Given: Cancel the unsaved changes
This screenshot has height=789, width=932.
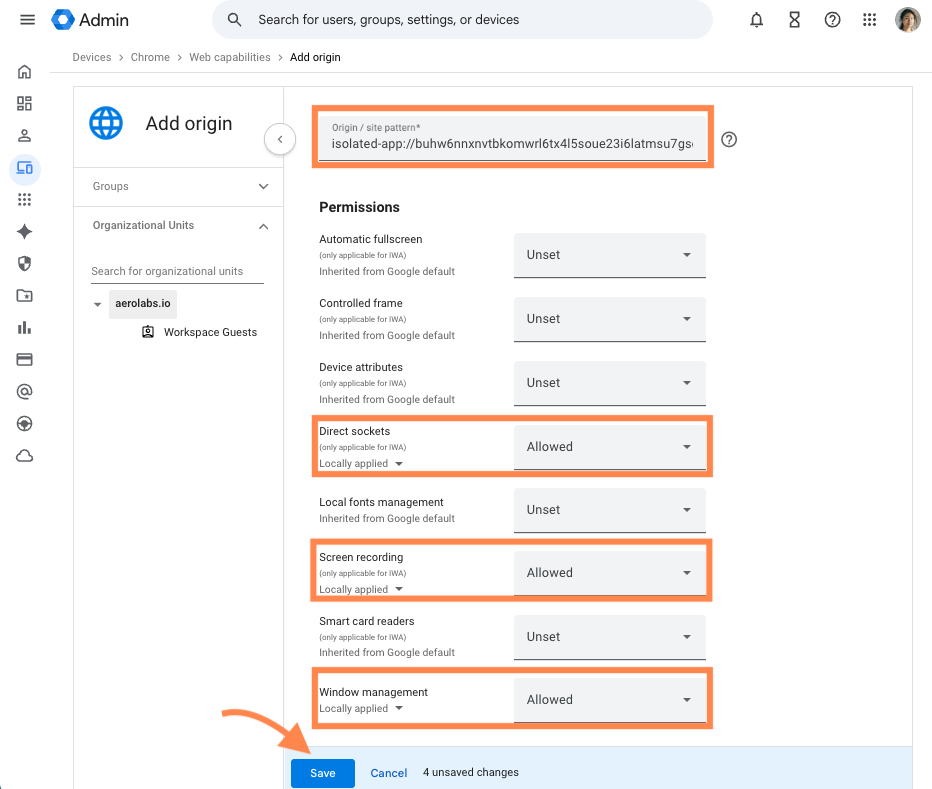Looking at the screenshot, I should pyautogui.click(x=388, y=772).
